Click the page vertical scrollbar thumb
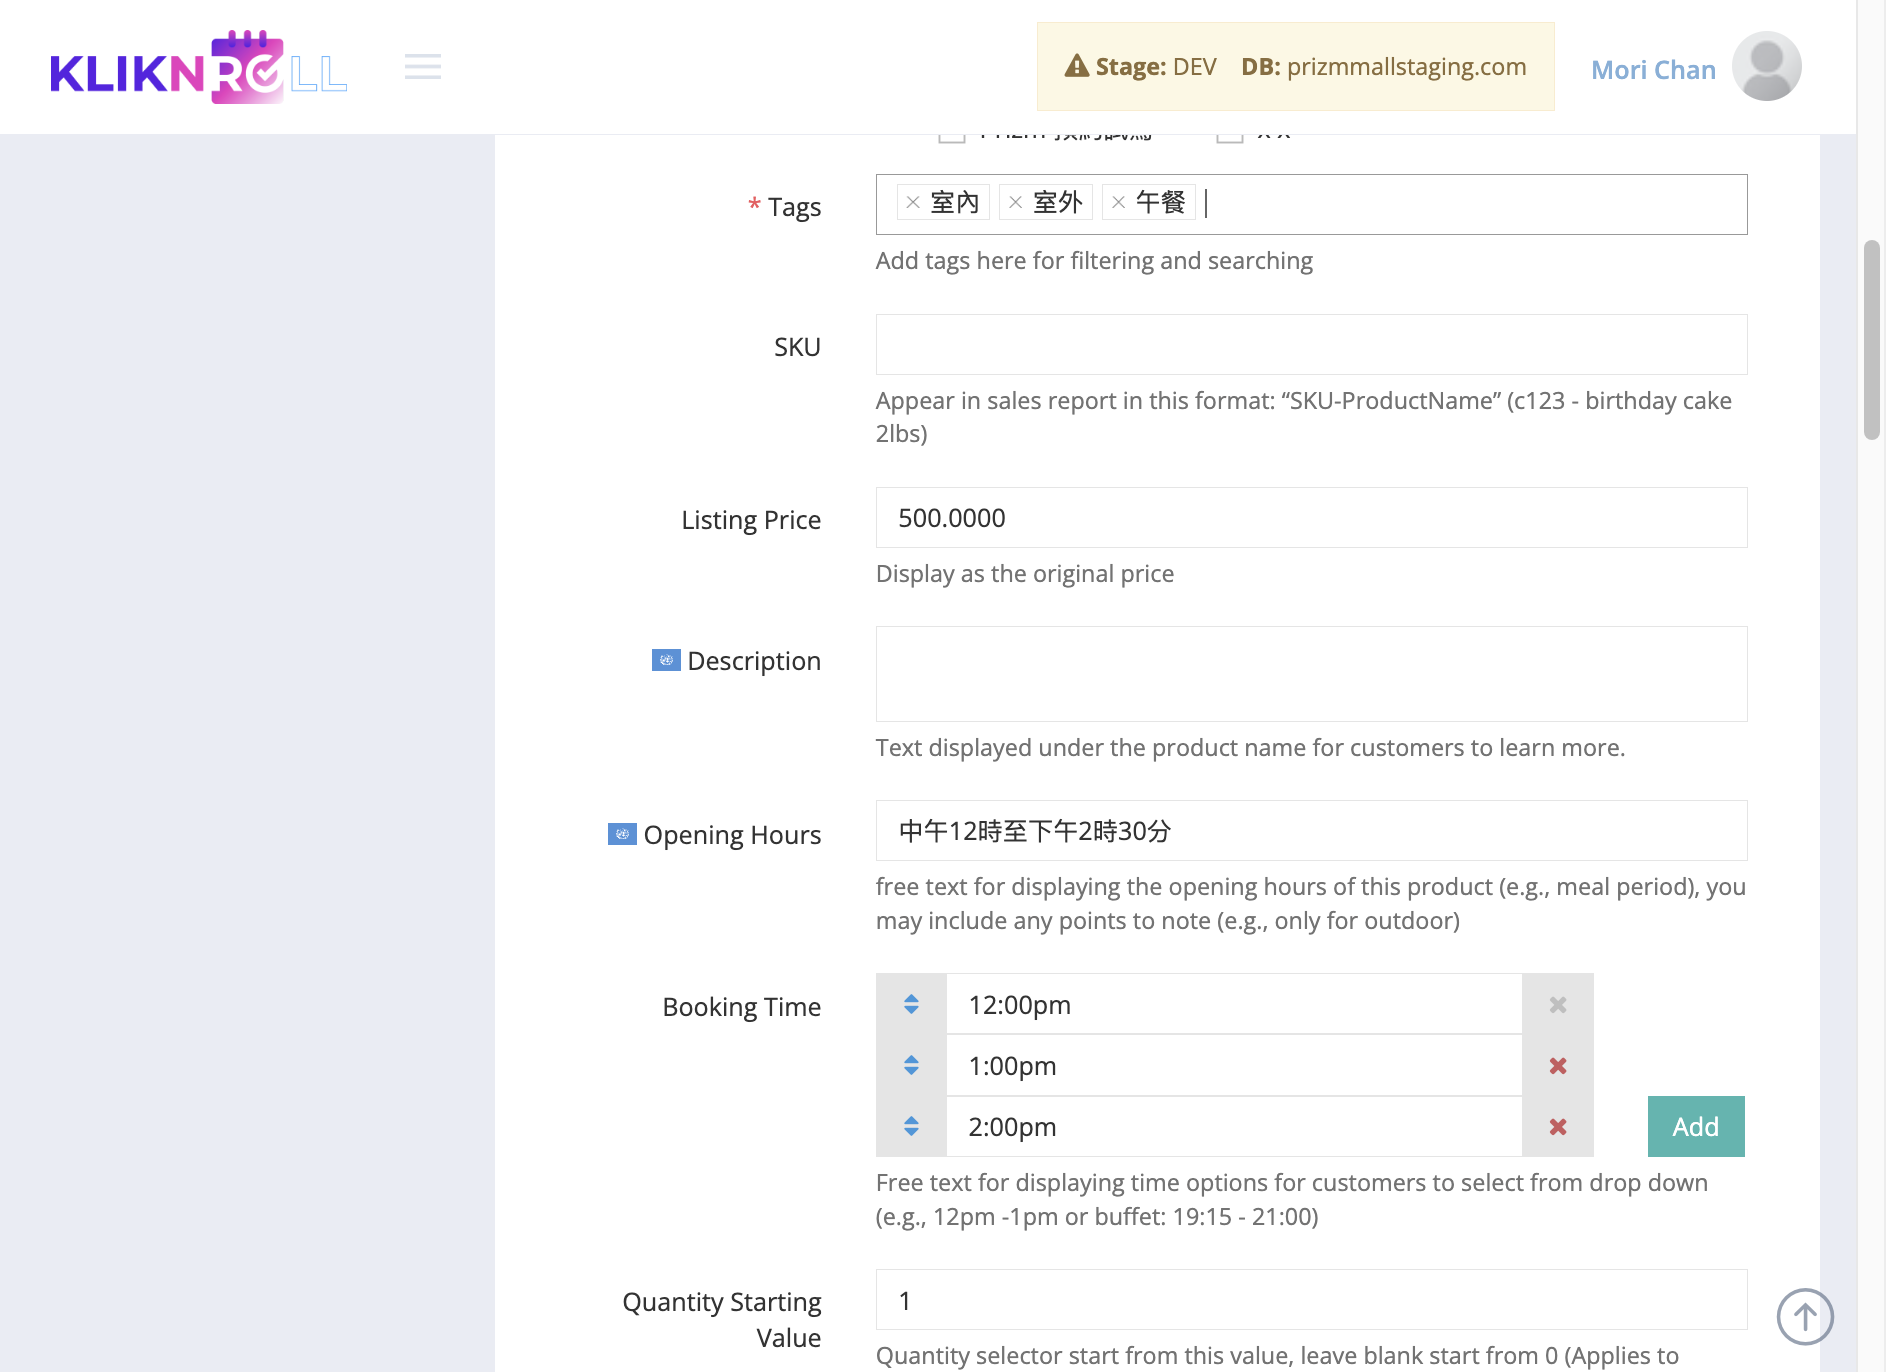This screenshot has width=1886, height=1372. (1871, 340)
